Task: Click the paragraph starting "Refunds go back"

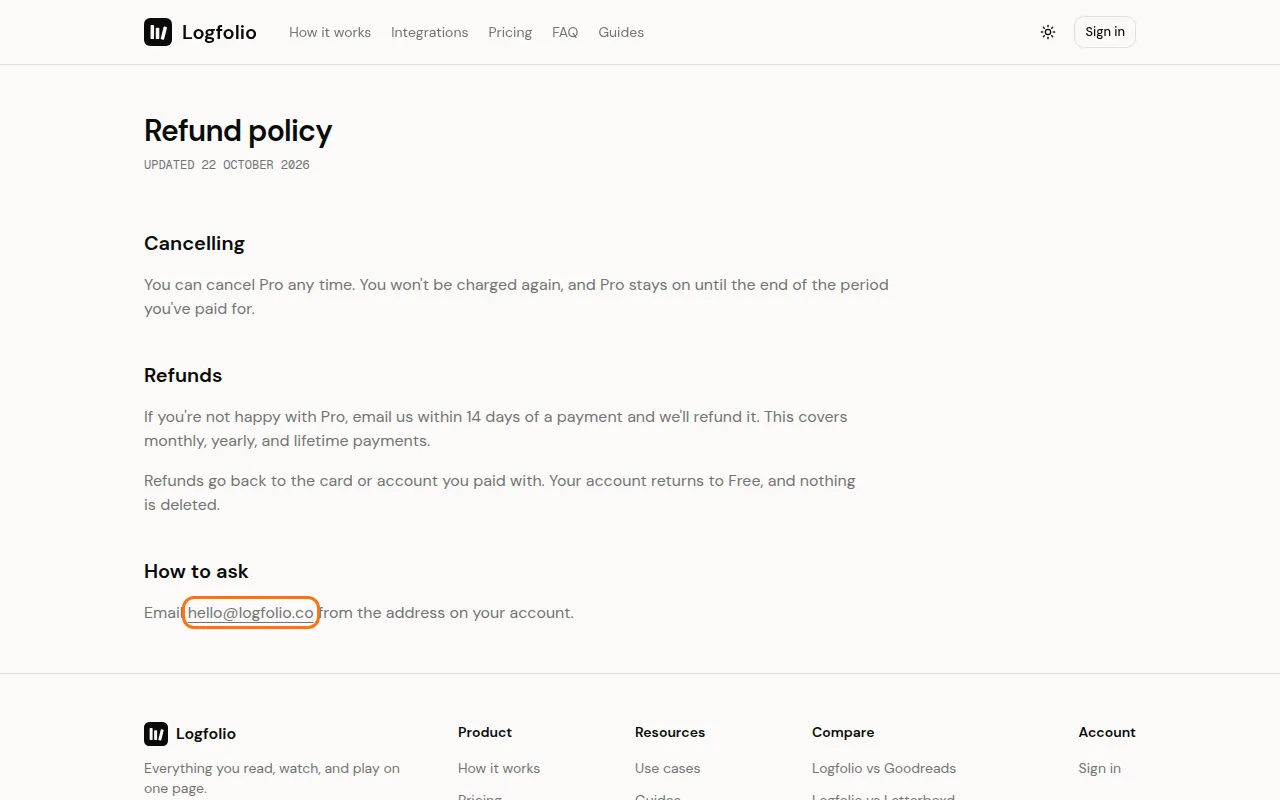Action: 500,493
